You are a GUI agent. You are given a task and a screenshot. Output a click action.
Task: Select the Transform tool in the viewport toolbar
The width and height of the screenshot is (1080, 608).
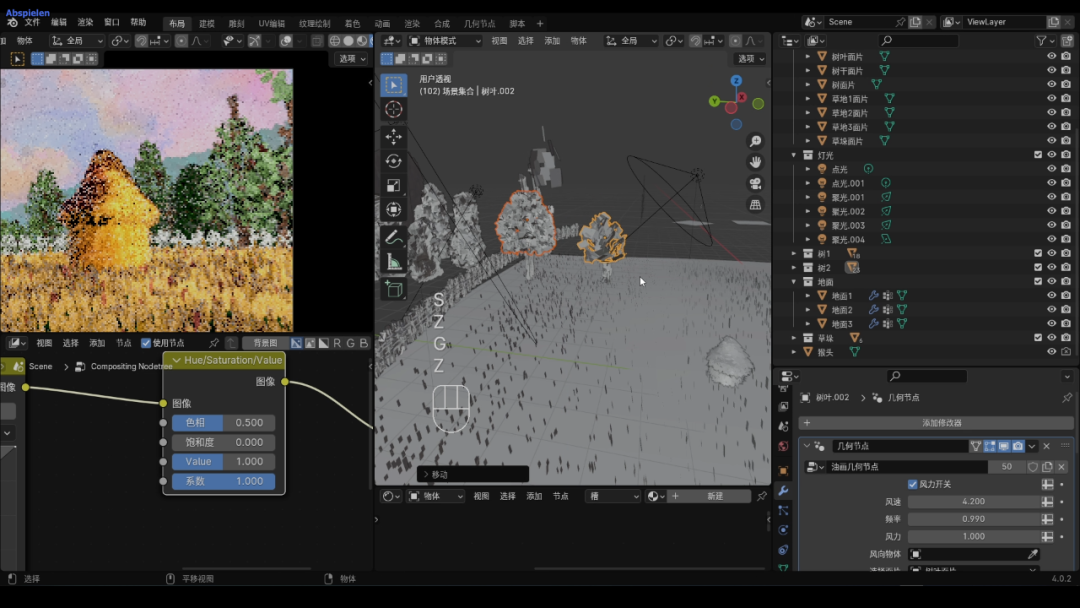(394, 209)
